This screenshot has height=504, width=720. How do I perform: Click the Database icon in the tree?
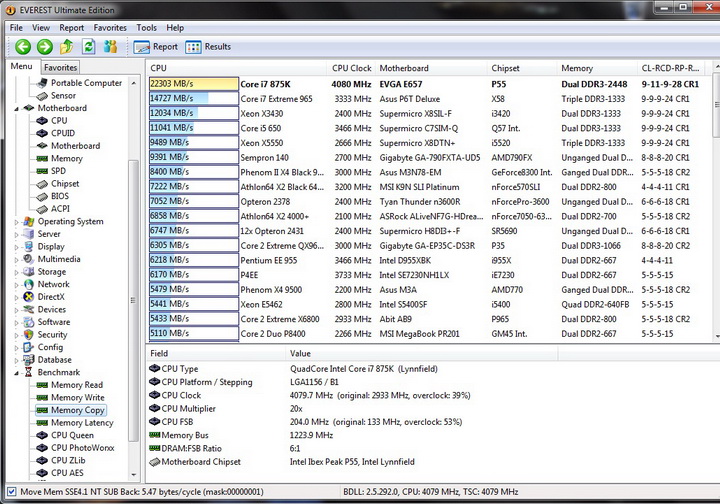(x=29, y=359)
